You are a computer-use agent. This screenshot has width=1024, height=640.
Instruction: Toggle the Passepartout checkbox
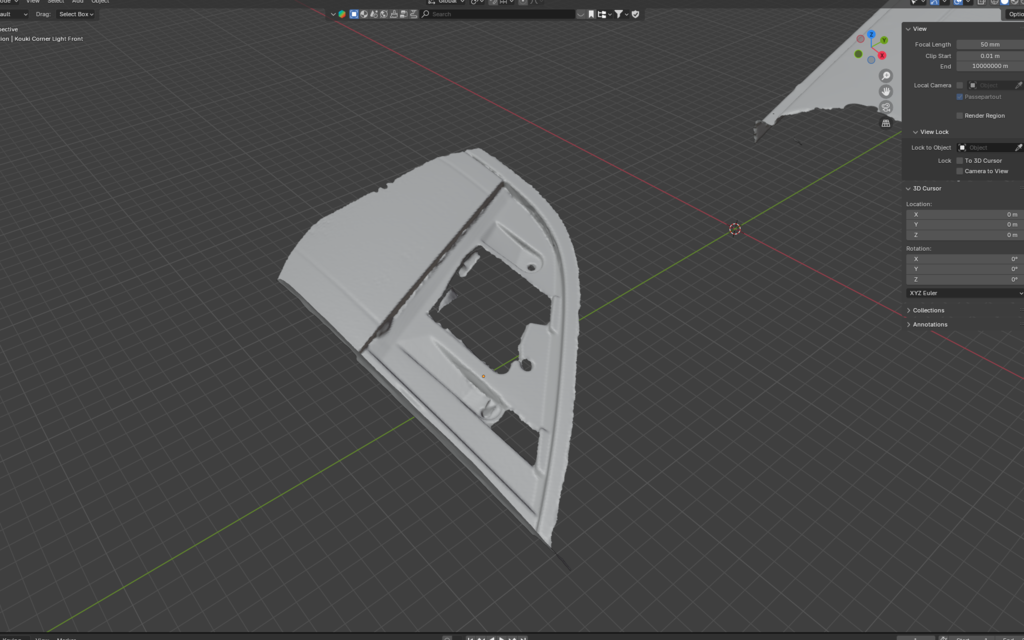coord(960,97)
